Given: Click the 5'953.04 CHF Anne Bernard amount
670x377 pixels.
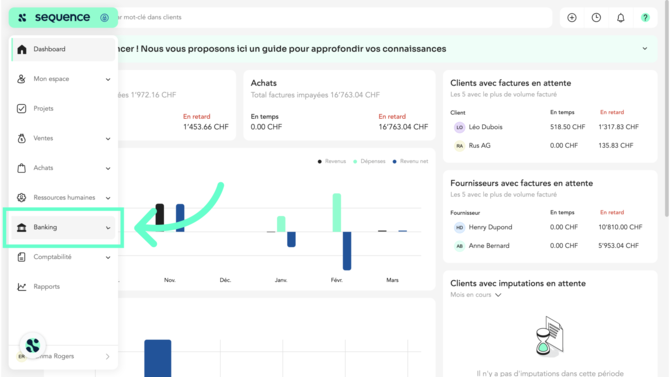Looking at the screenshot, I should (x=618, y=246).
